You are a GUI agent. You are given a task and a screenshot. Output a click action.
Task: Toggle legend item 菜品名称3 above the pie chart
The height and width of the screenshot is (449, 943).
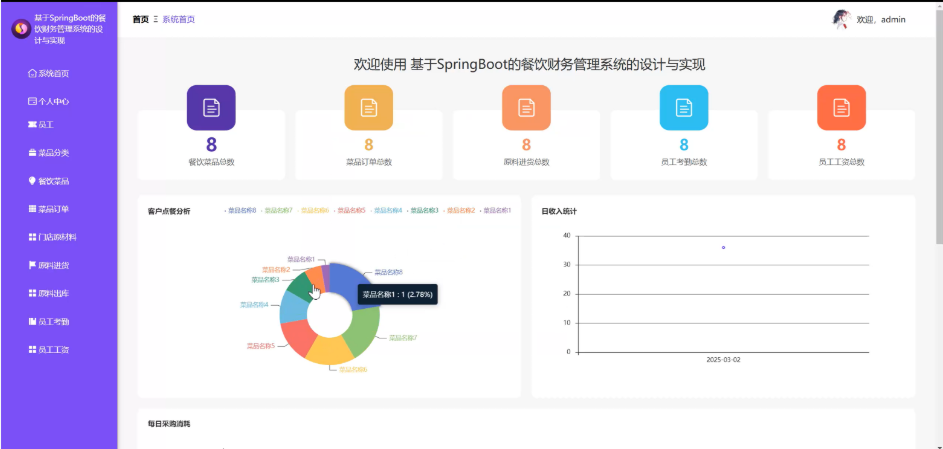click(x=422, y=211)
